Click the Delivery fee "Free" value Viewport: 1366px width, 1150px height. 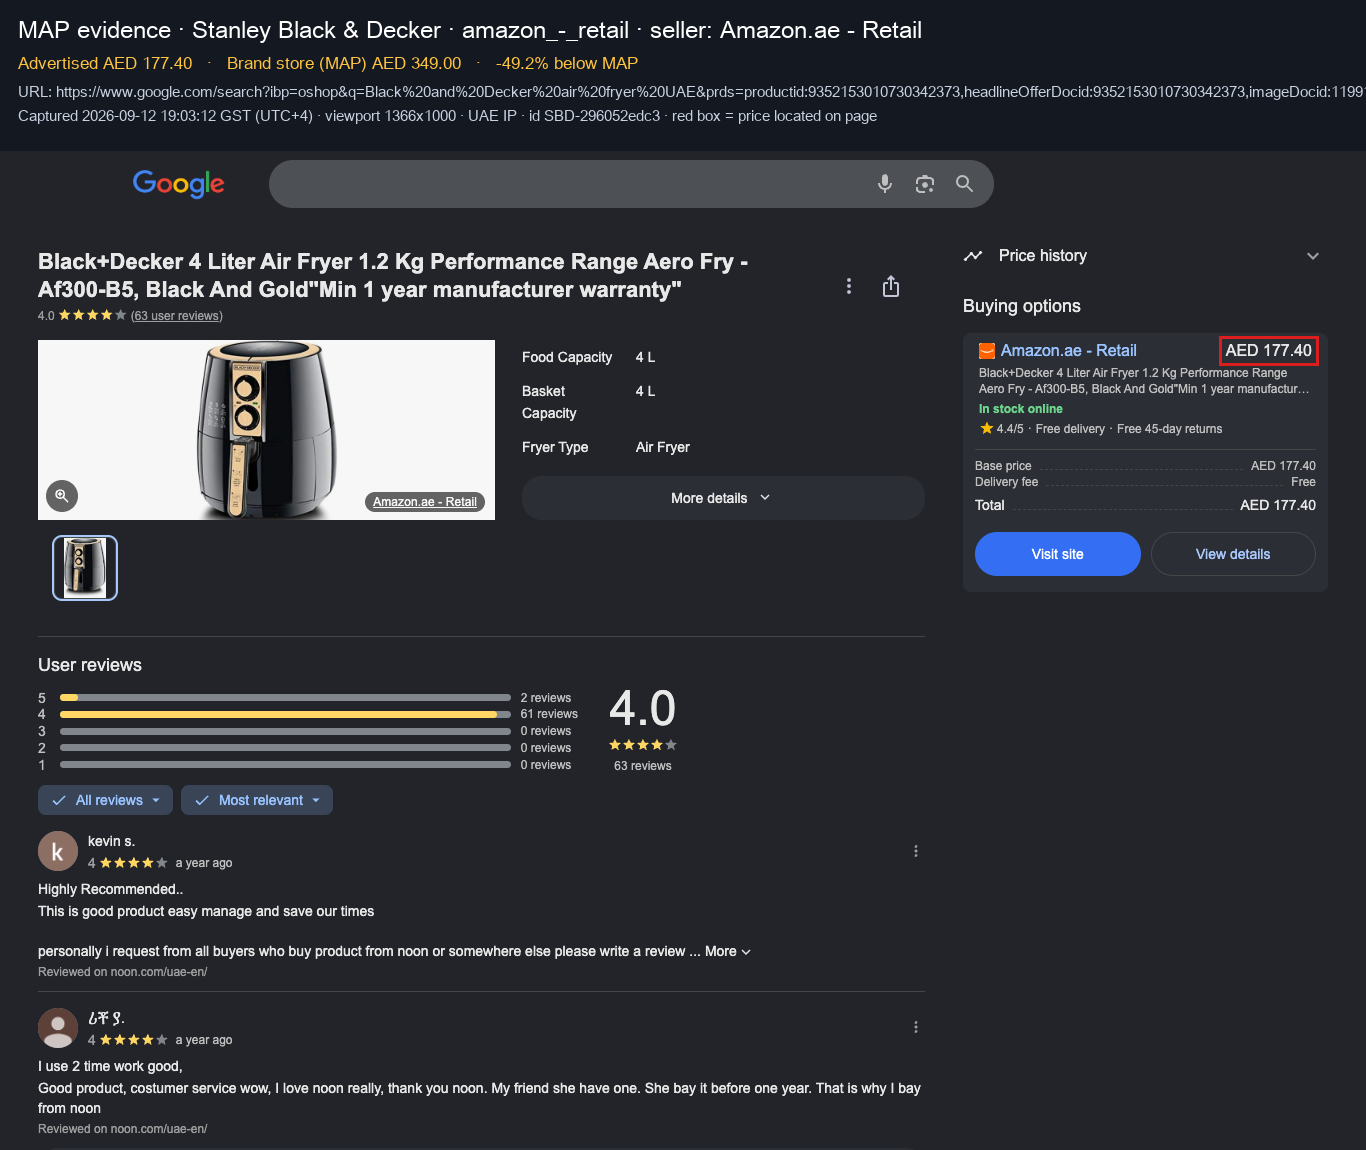pyautogui.click(x=1303, y=482)
